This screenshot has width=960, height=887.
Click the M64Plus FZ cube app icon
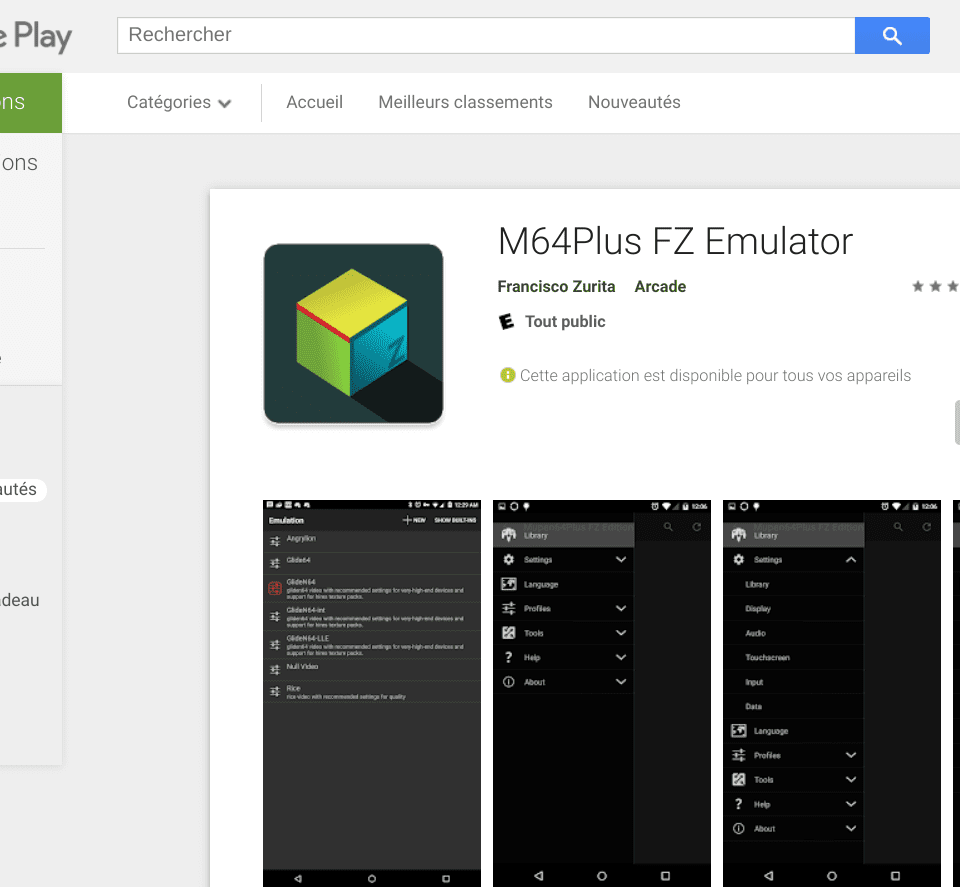pyautogui.click(x=353, y=334)
